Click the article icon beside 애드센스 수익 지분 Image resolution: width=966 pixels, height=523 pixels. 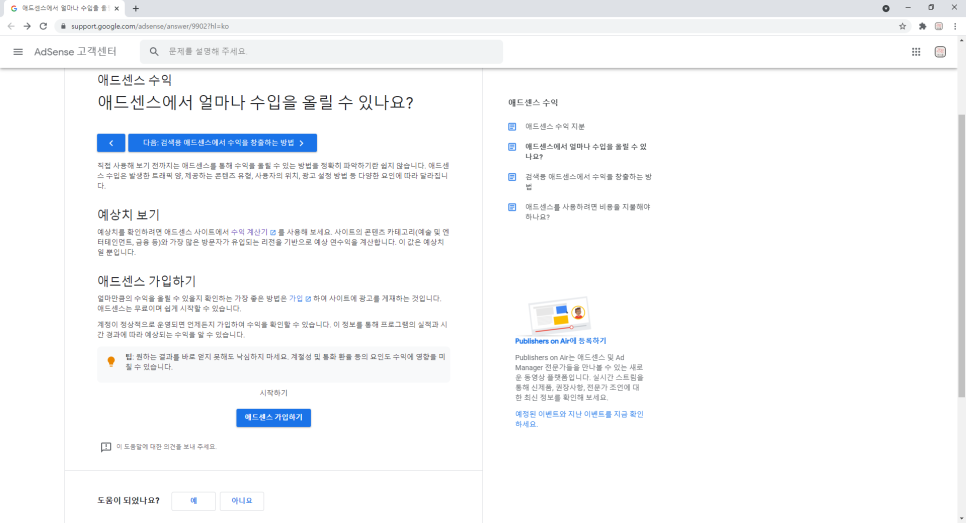coord(512,126)
